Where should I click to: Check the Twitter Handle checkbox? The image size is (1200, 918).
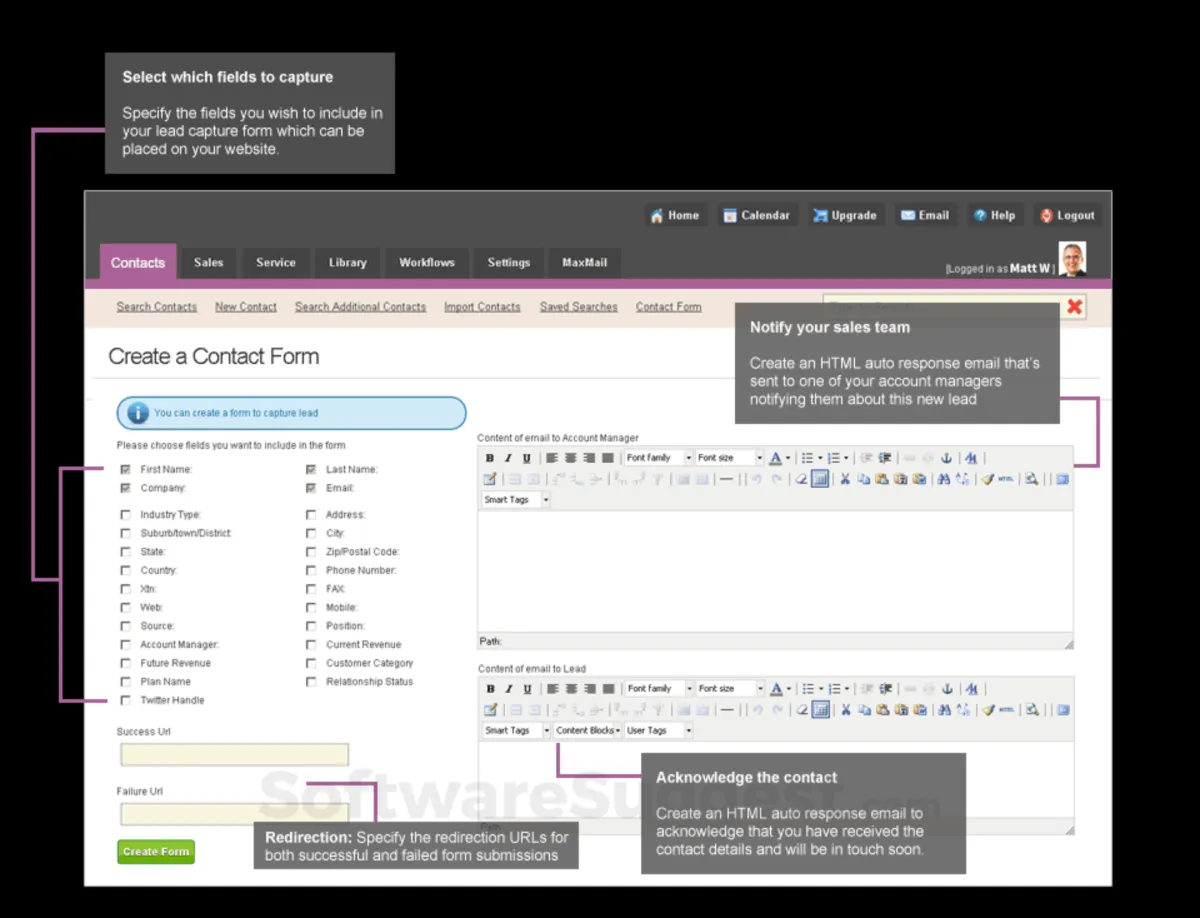point(126,701)
